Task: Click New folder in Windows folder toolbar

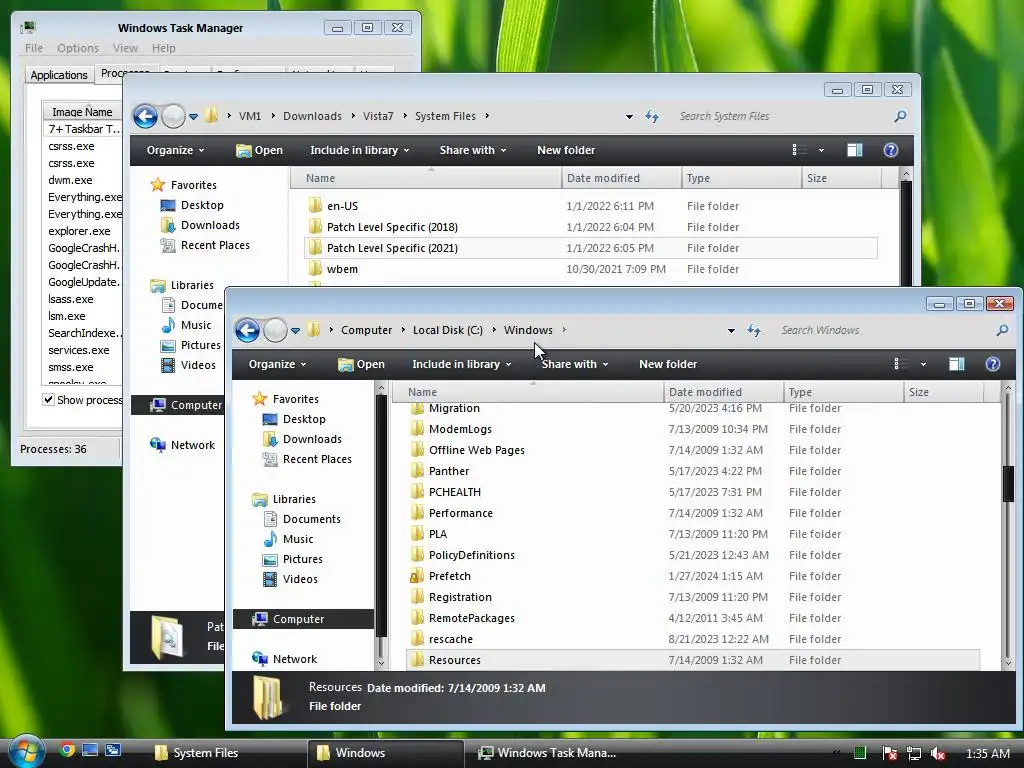Action: point(667,364)
